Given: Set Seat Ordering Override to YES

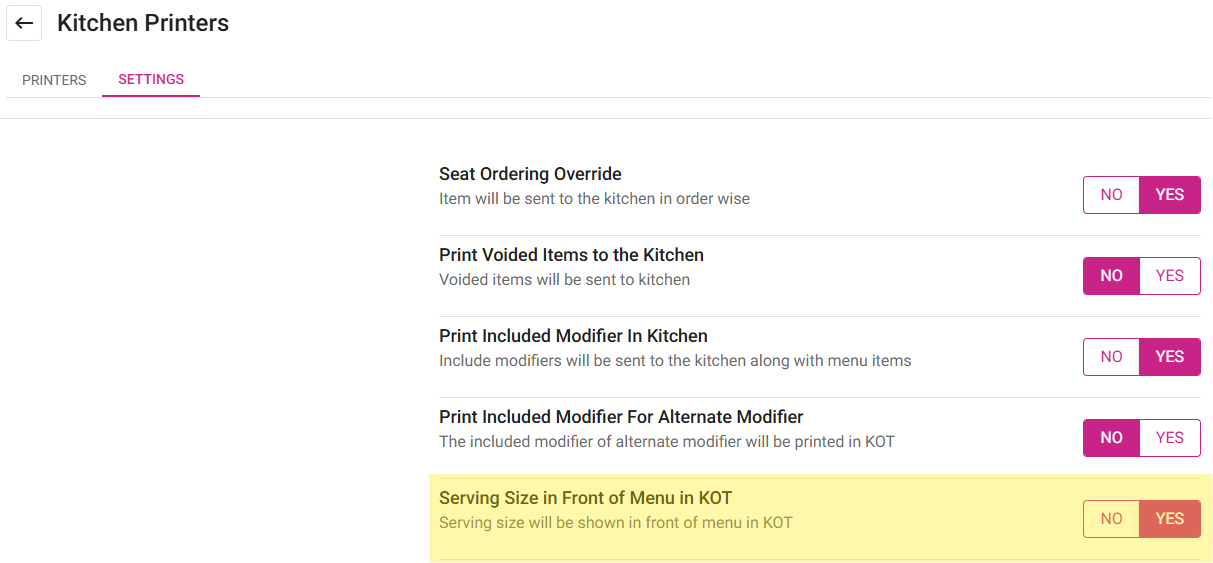Looking at the screenshot, I should [x=1169, y=195].
